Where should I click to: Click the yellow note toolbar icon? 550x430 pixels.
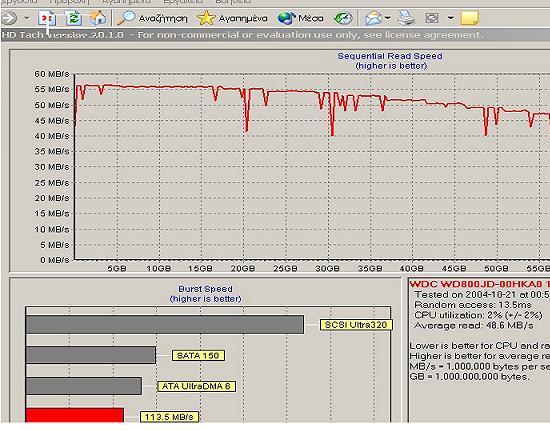pyautogui.click(x=470, y=18)
